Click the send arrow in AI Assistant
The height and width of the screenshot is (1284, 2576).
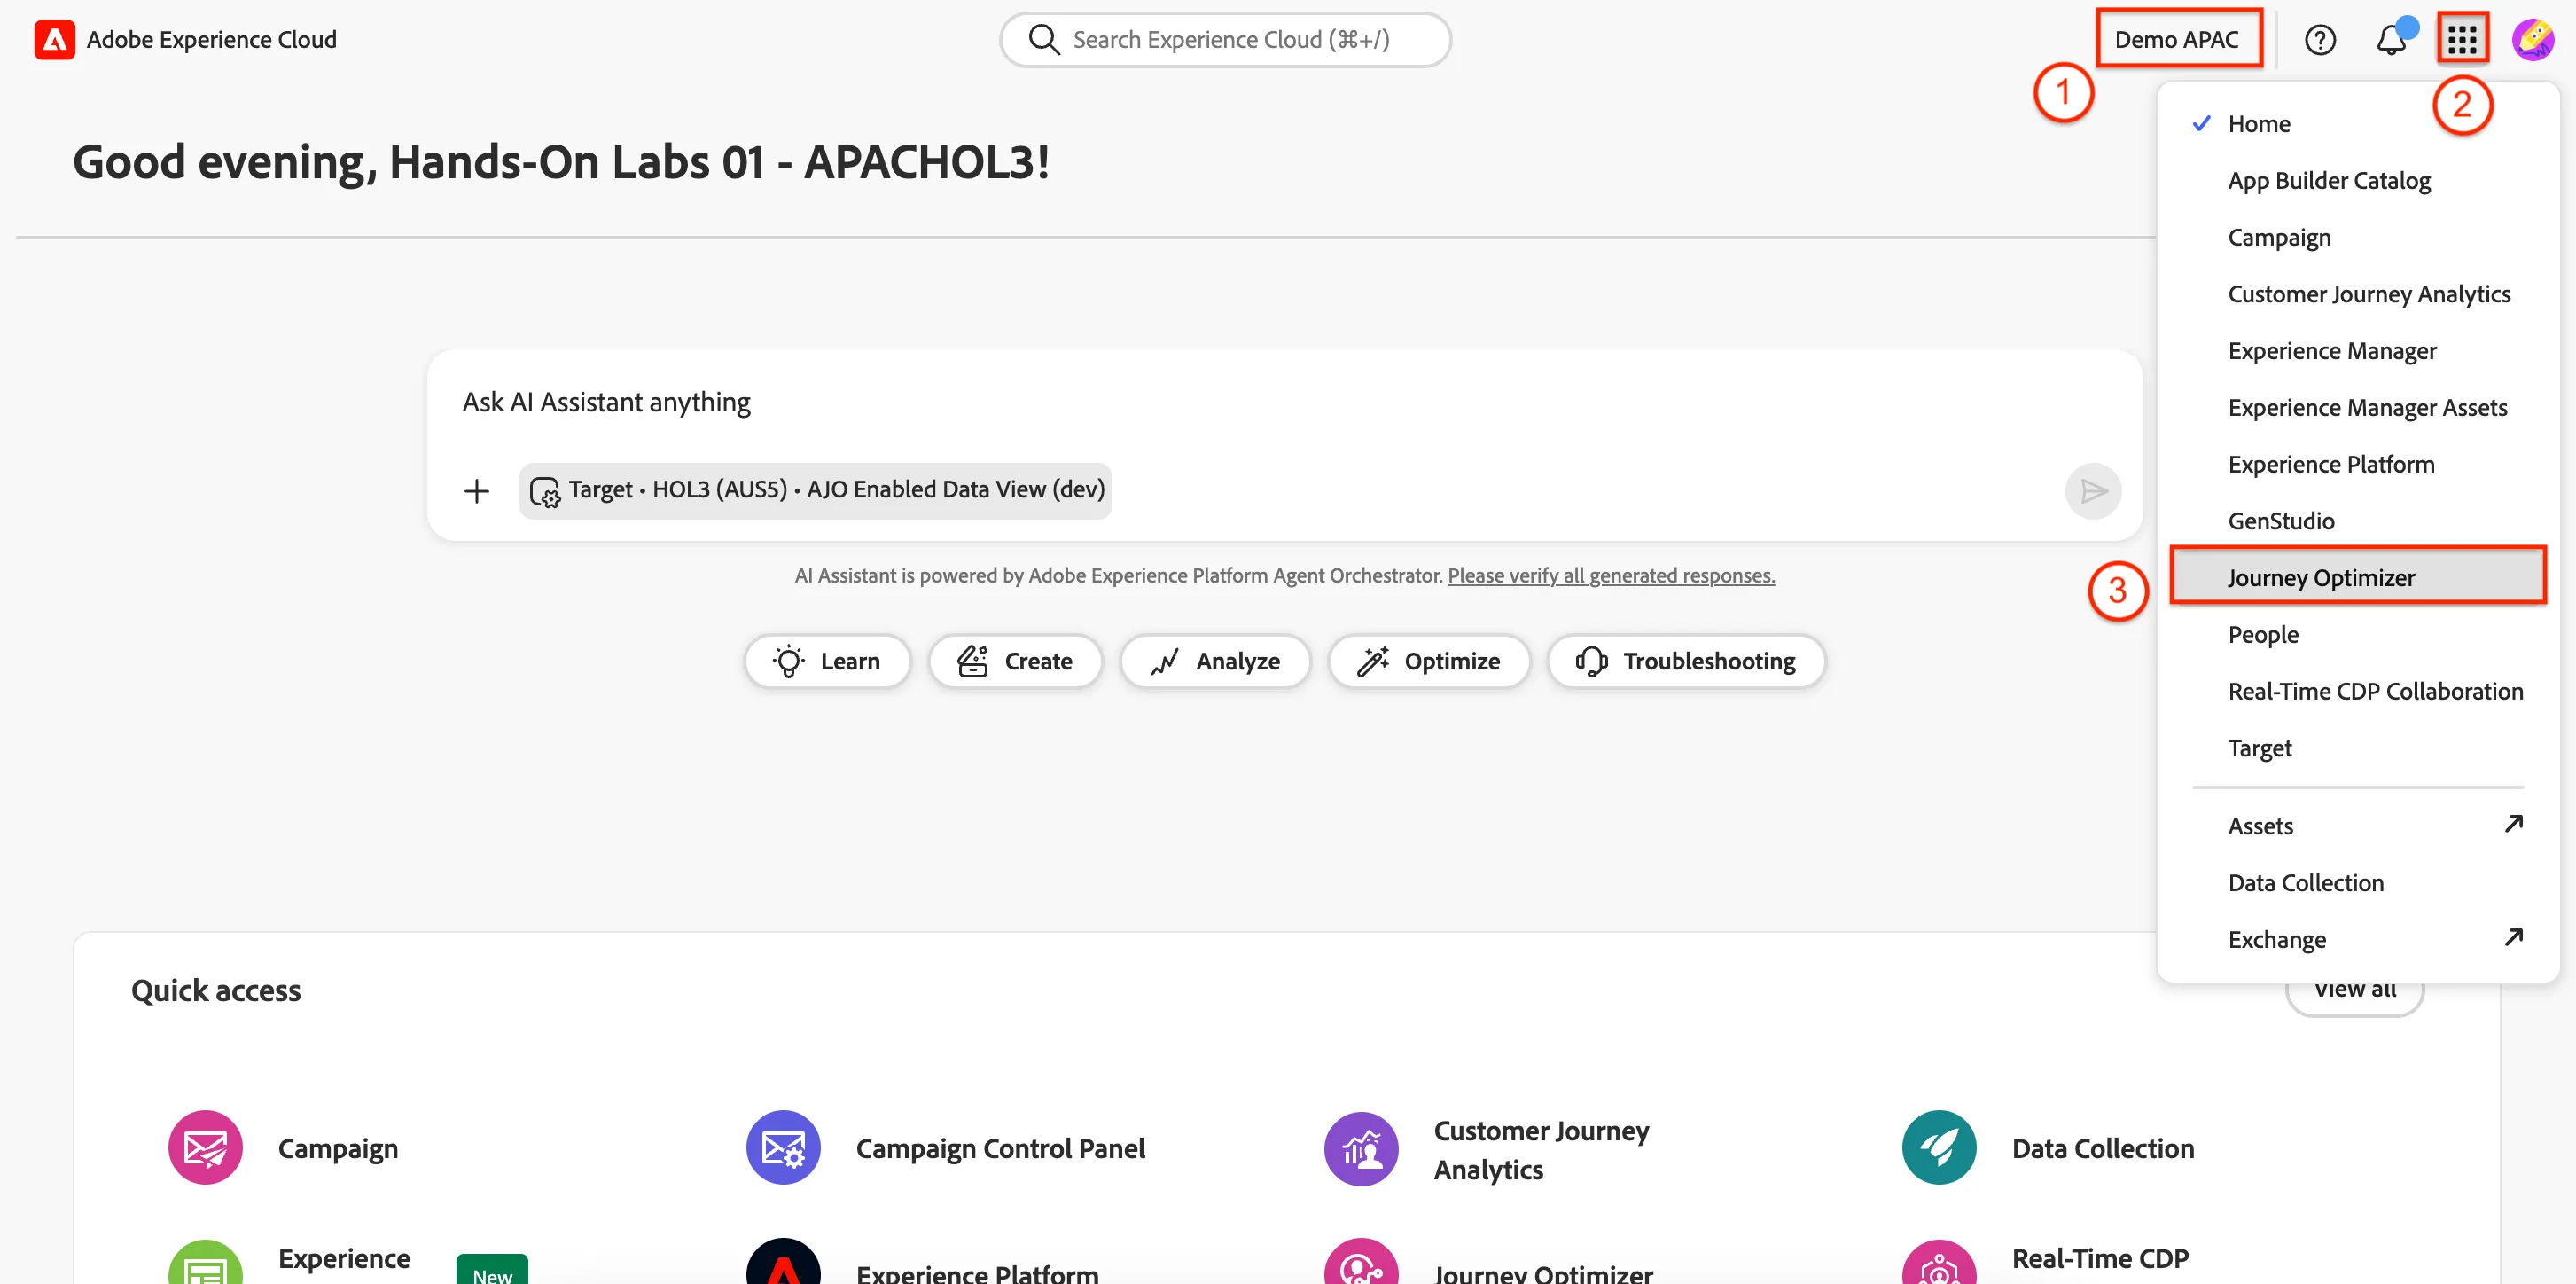click(2093, 491)
